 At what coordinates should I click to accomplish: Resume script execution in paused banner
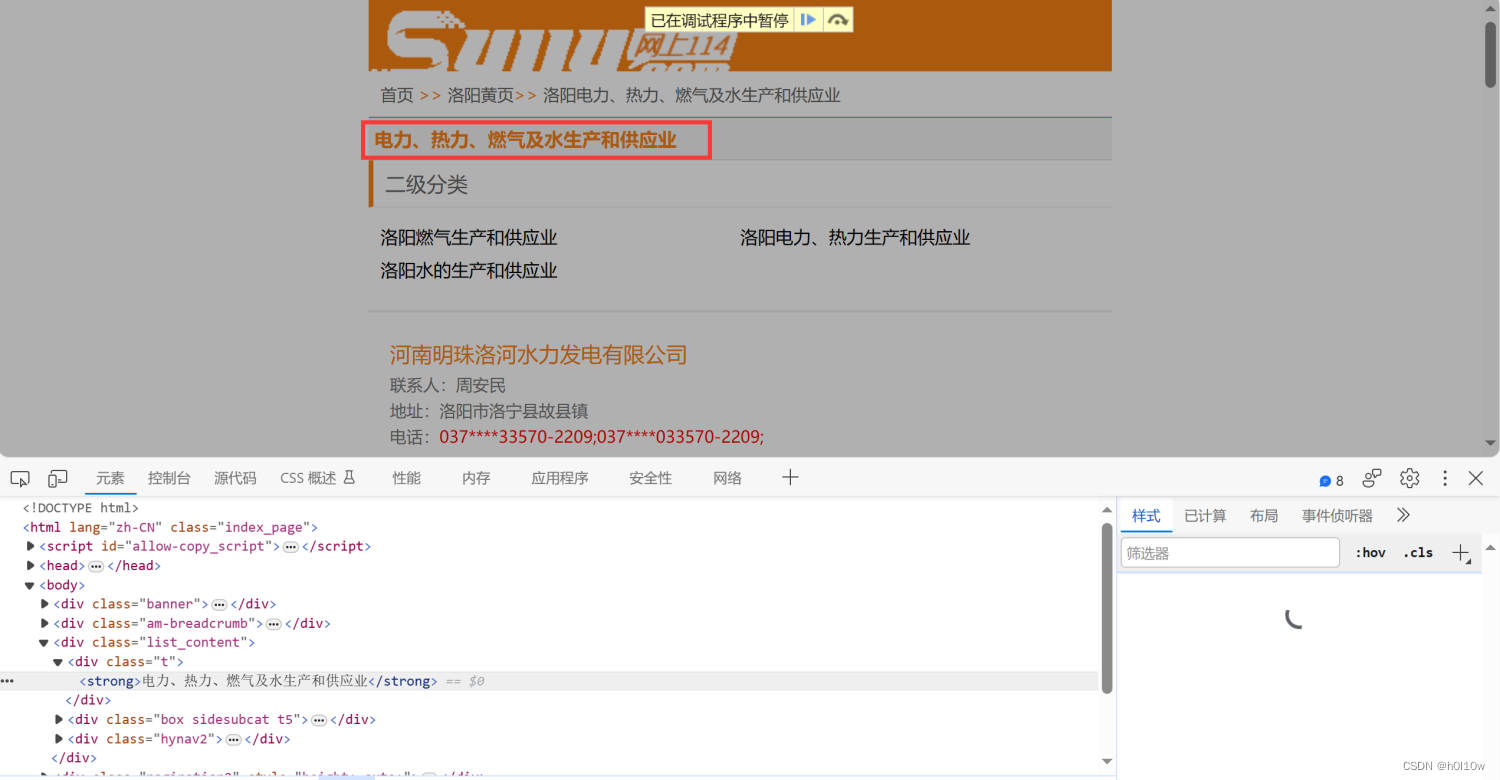[809, 20]
